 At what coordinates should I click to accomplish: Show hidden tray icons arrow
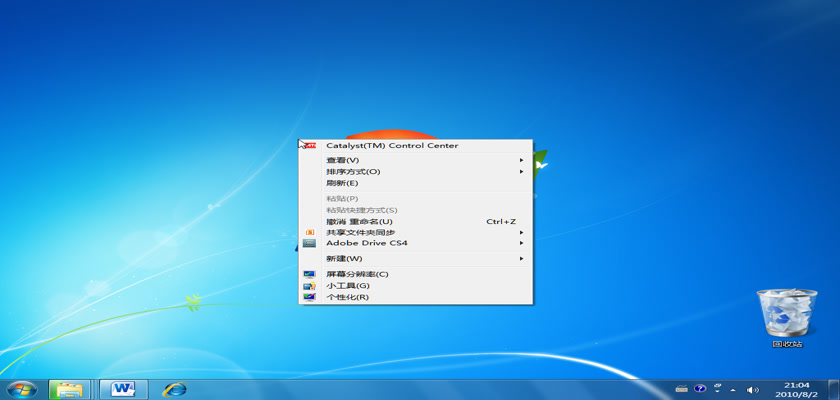point(734,389)
